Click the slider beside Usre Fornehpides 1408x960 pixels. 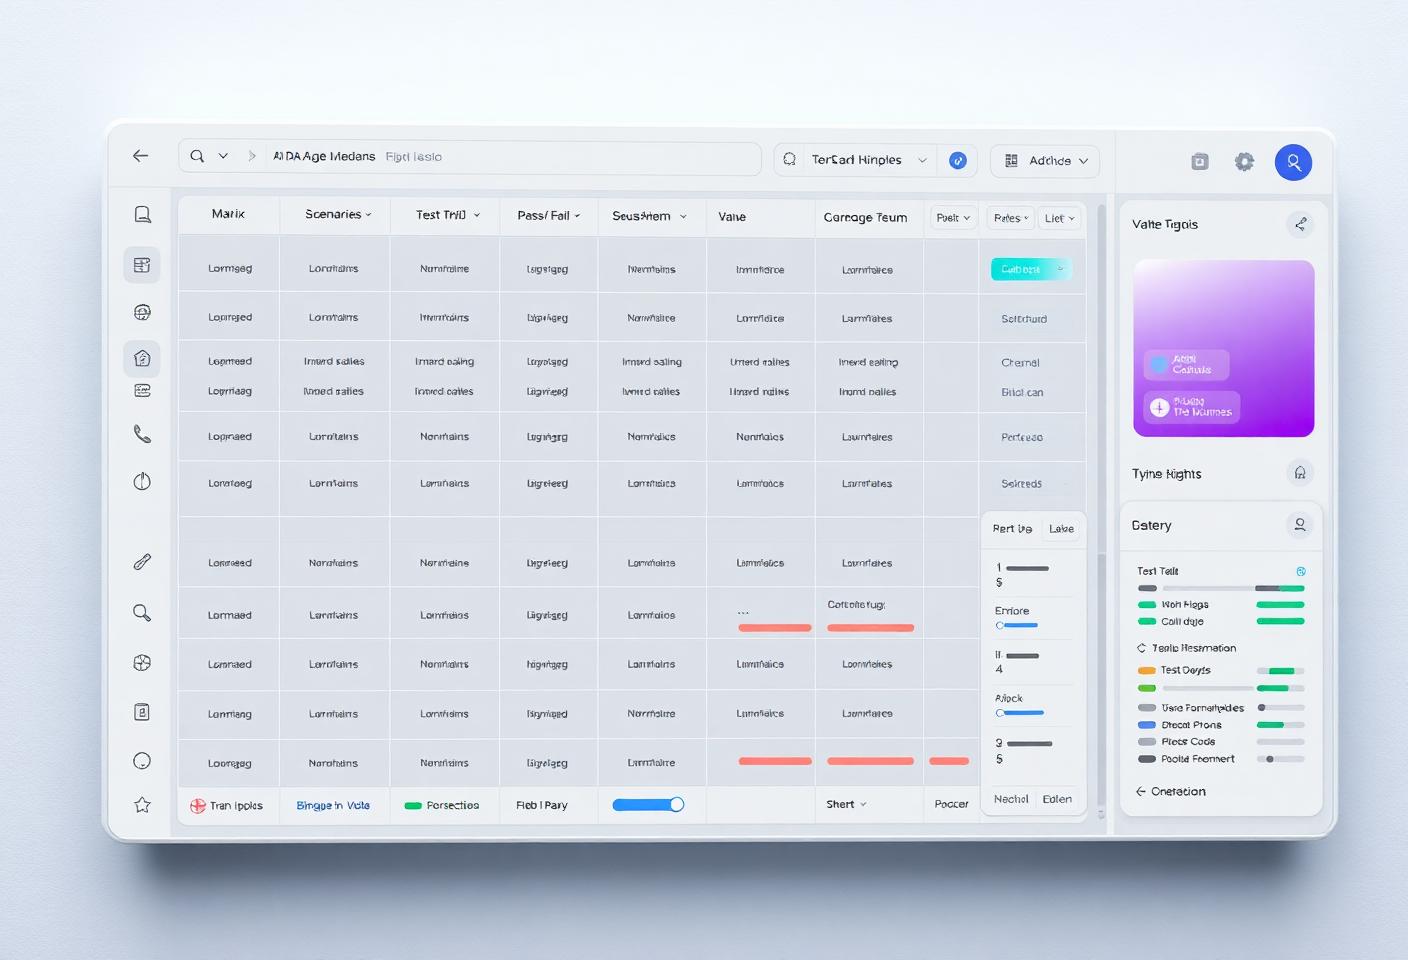pyautogui.click(x=1280, y=708)
